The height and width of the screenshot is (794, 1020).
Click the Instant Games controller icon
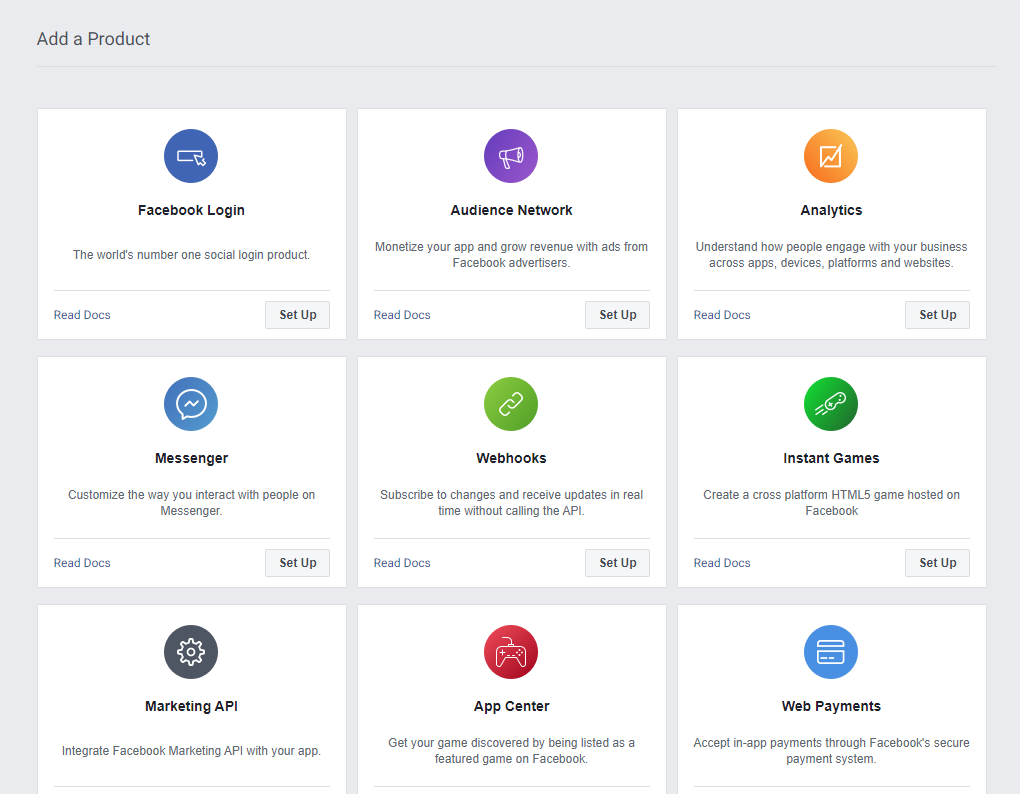pyautogui.click(x=831, y=404)
